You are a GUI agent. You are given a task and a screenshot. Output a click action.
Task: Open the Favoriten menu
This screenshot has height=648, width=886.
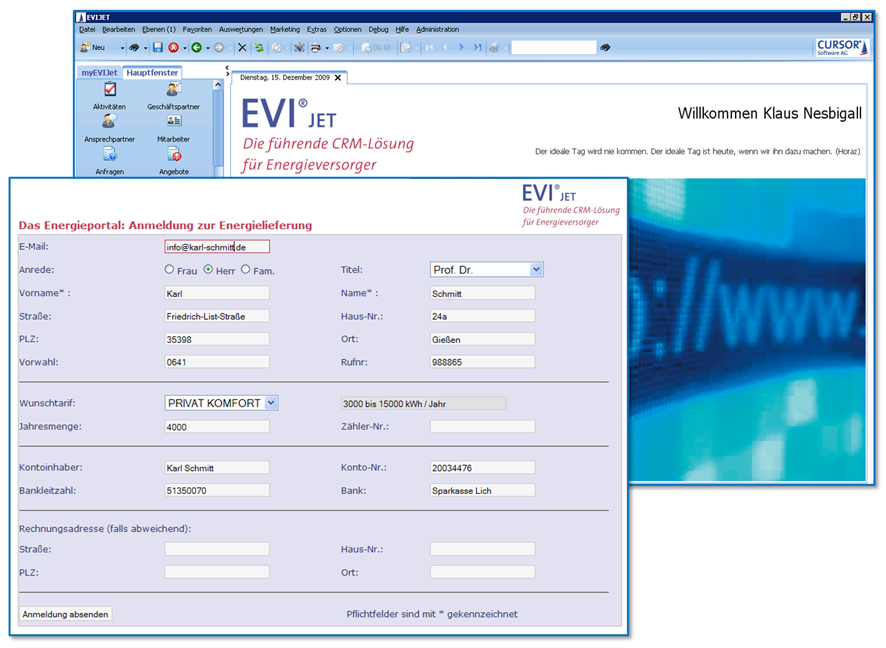pyautogui.click(x=197, y=29)
